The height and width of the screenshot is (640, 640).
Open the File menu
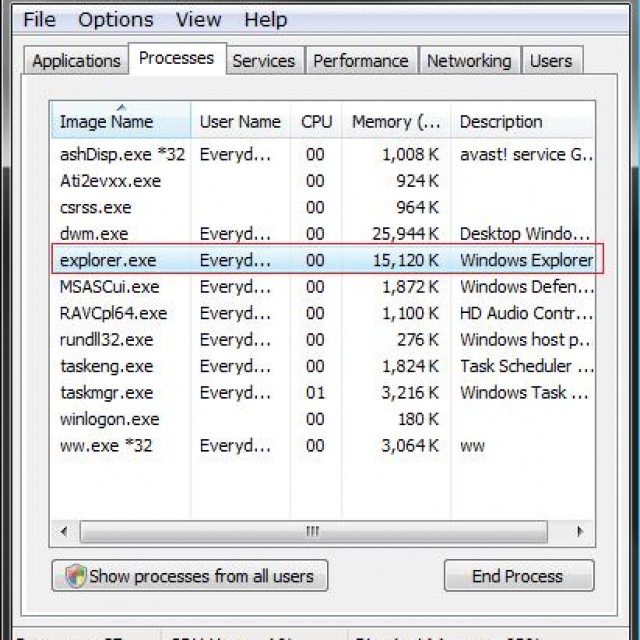[x=39, y=20]
